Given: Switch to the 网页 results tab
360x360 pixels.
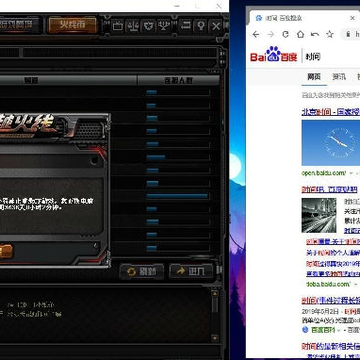Looking at the screenshot, I should pyautogui.click(x=314, y=77).
